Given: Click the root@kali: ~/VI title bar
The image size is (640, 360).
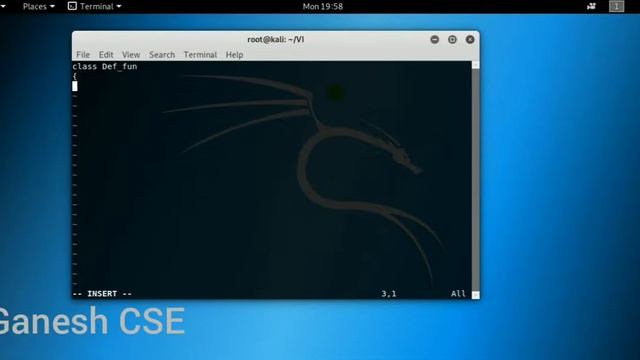Looking at the screenshot, I should [x=276, y=40].
